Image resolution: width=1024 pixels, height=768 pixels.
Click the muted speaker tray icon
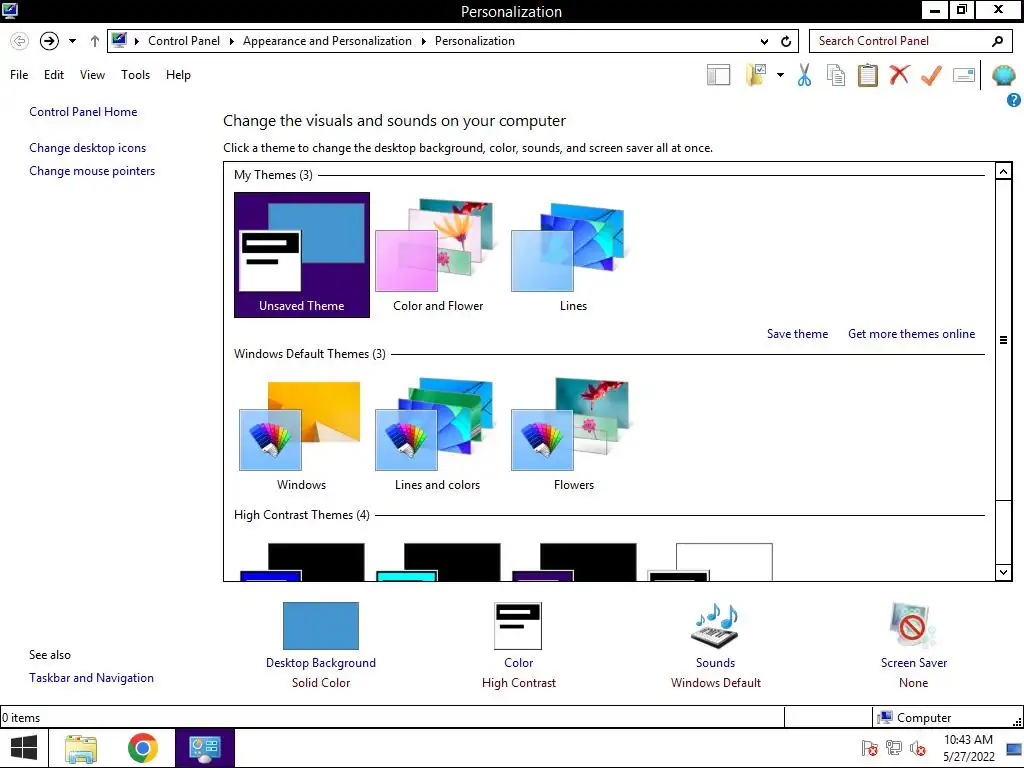tap(918, 748)
